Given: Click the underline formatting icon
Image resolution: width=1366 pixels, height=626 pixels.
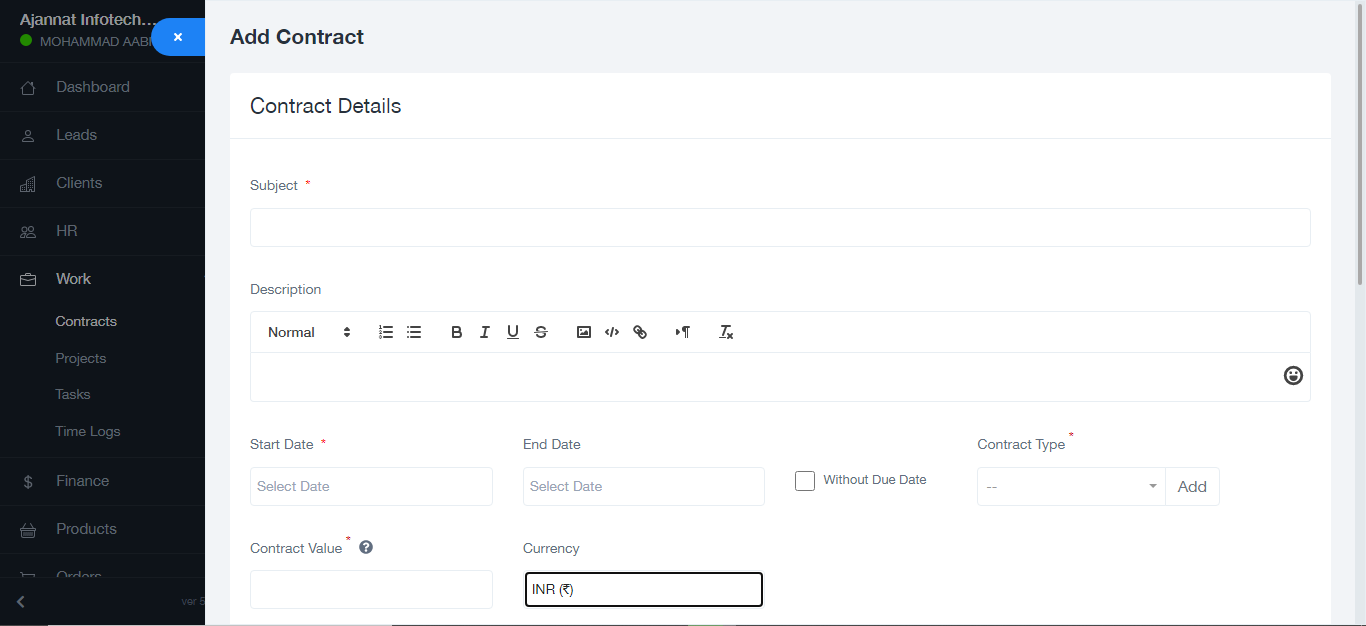Looking at the screenshot, I should (512, 332).
